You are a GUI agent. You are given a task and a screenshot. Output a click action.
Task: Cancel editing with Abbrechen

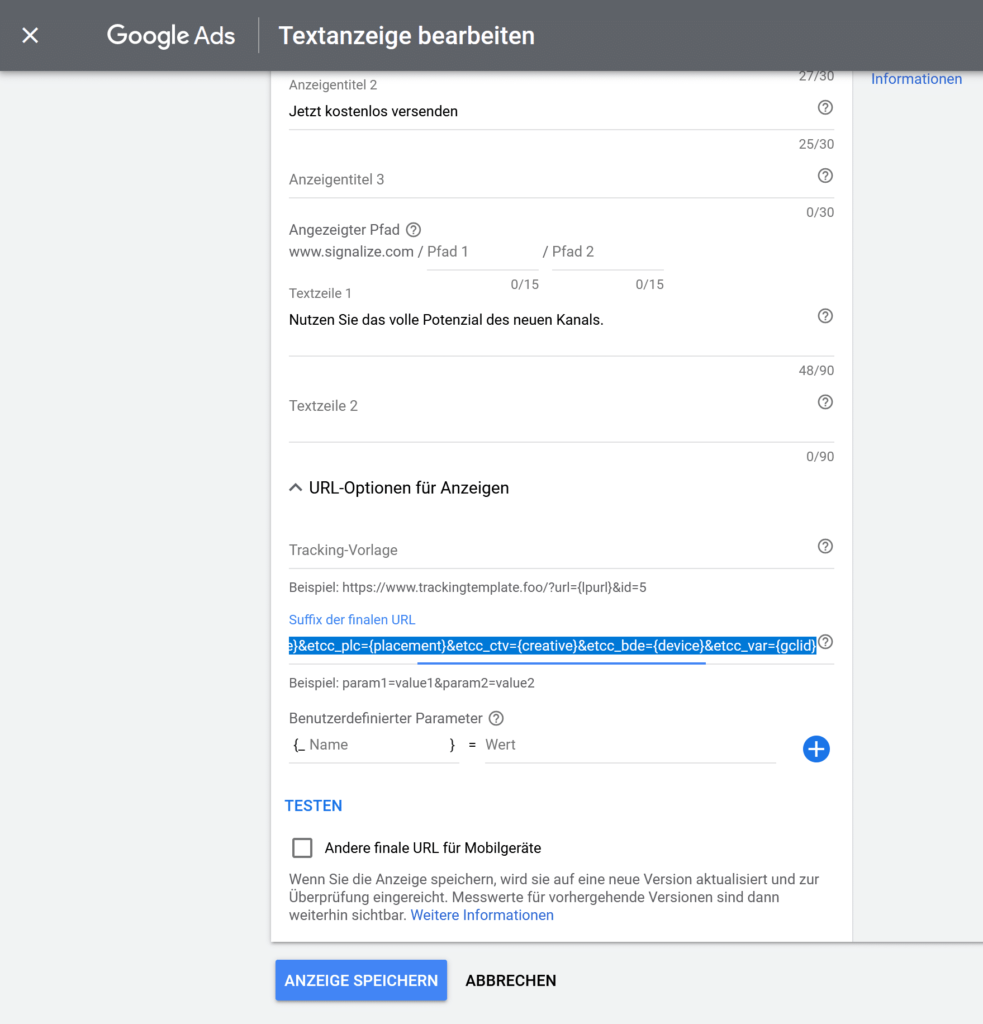point(511,980)
